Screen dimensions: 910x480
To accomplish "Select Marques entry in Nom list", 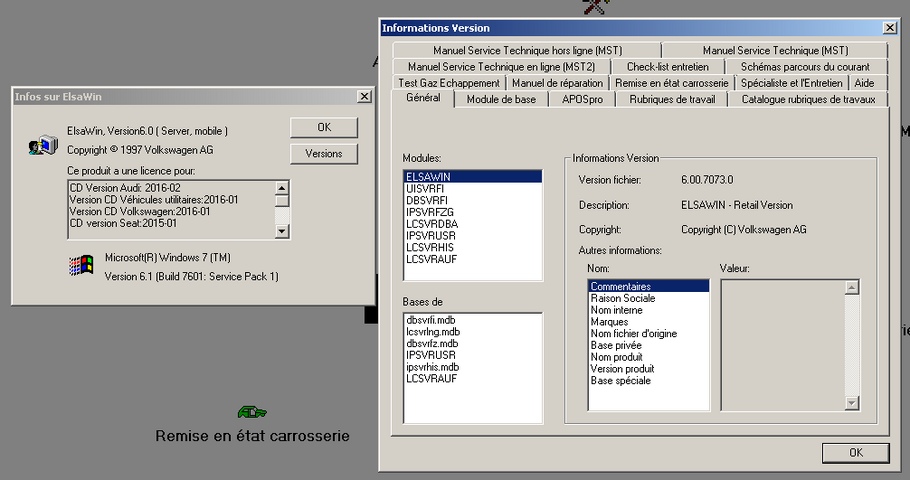I will 649,322.
